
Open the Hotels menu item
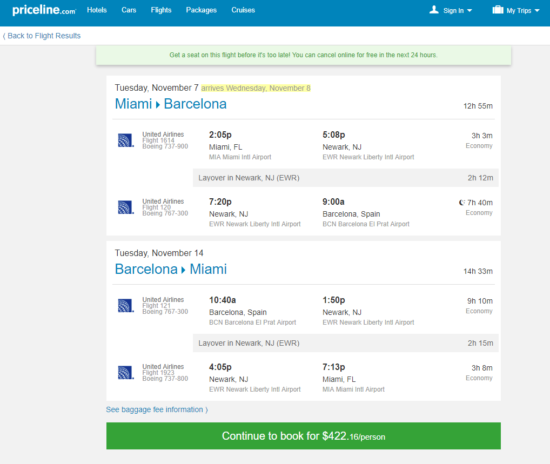pos(97,10)
